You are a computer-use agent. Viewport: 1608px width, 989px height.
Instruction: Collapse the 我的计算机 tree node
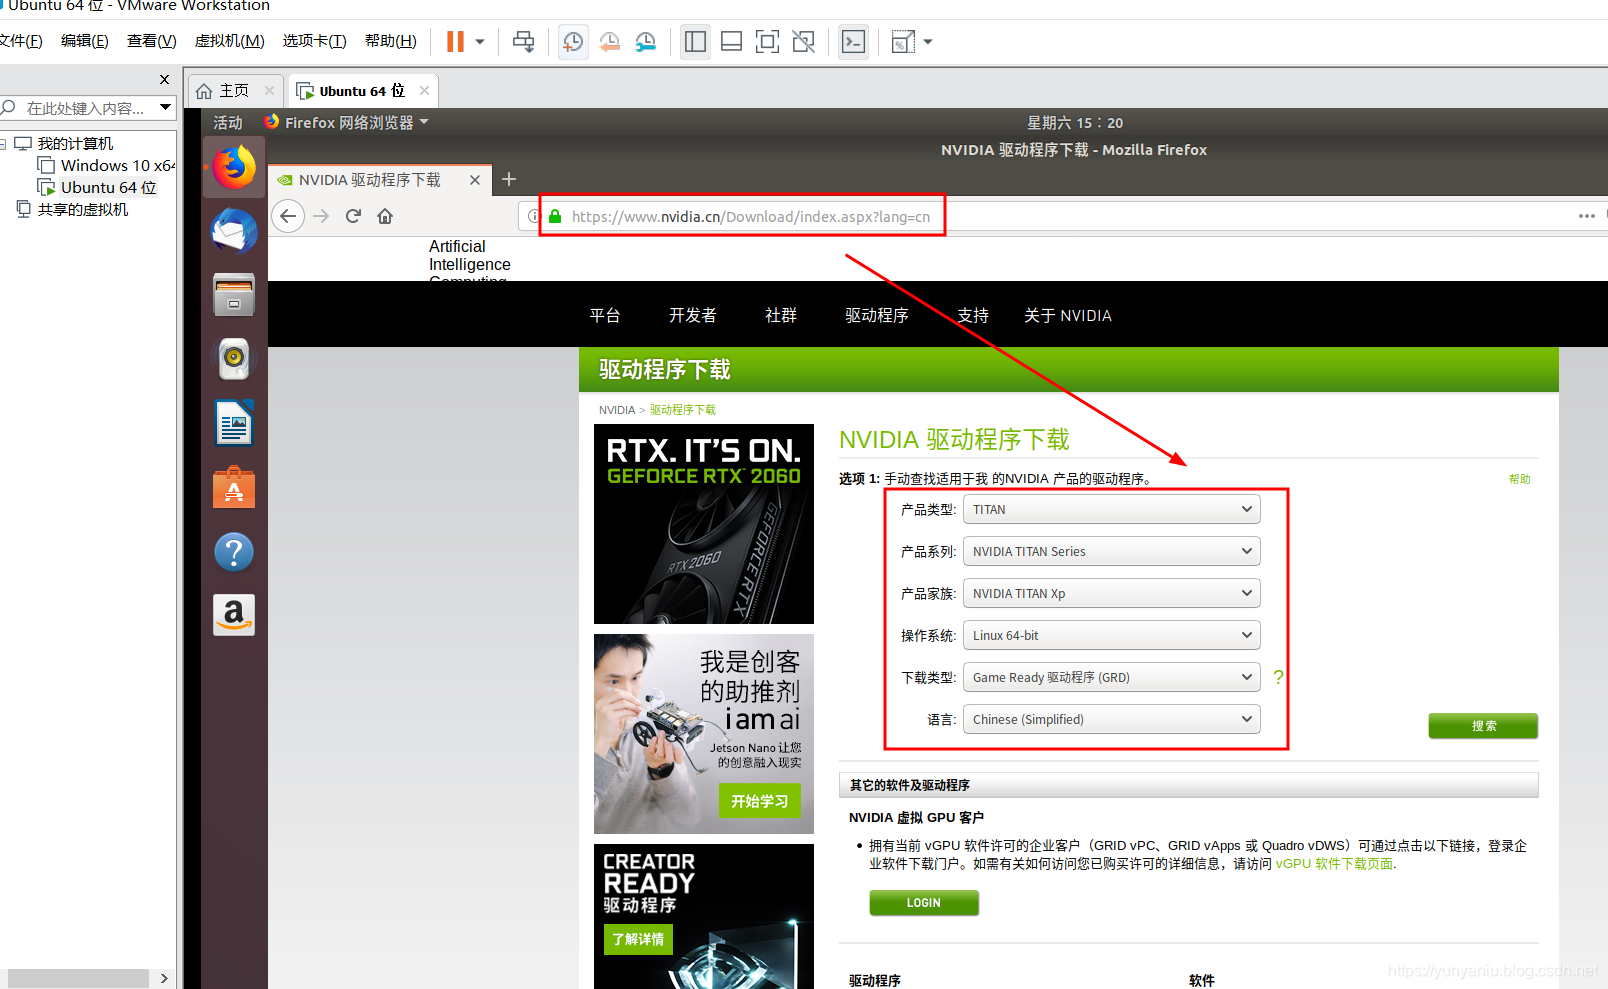point(3,144)
